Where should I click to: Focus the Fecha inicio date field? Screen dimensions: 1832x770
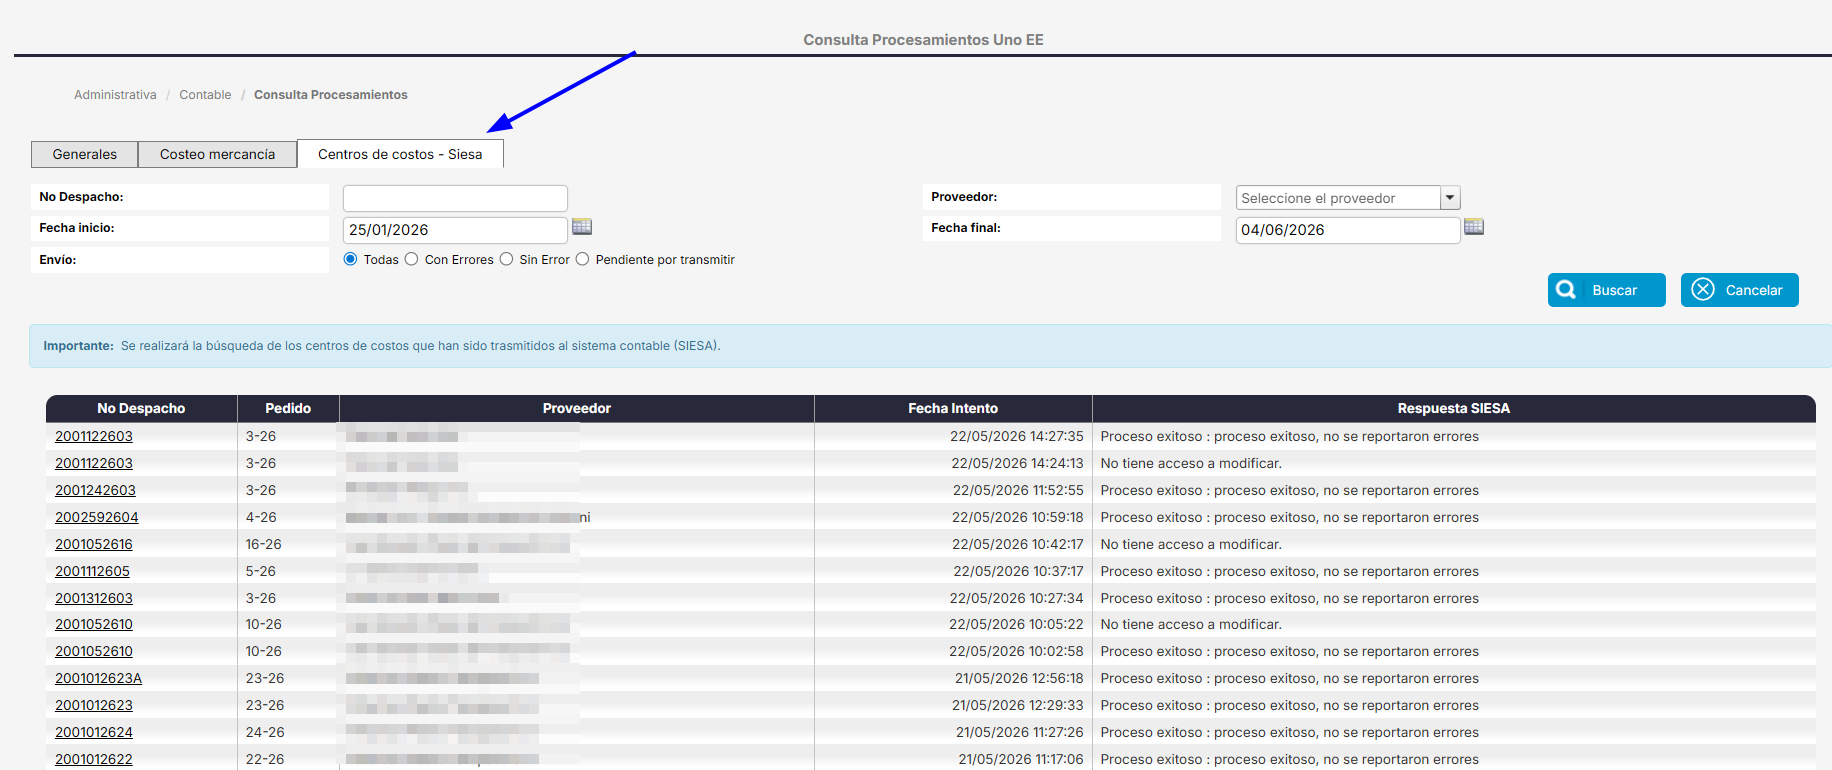click(455, 230)
